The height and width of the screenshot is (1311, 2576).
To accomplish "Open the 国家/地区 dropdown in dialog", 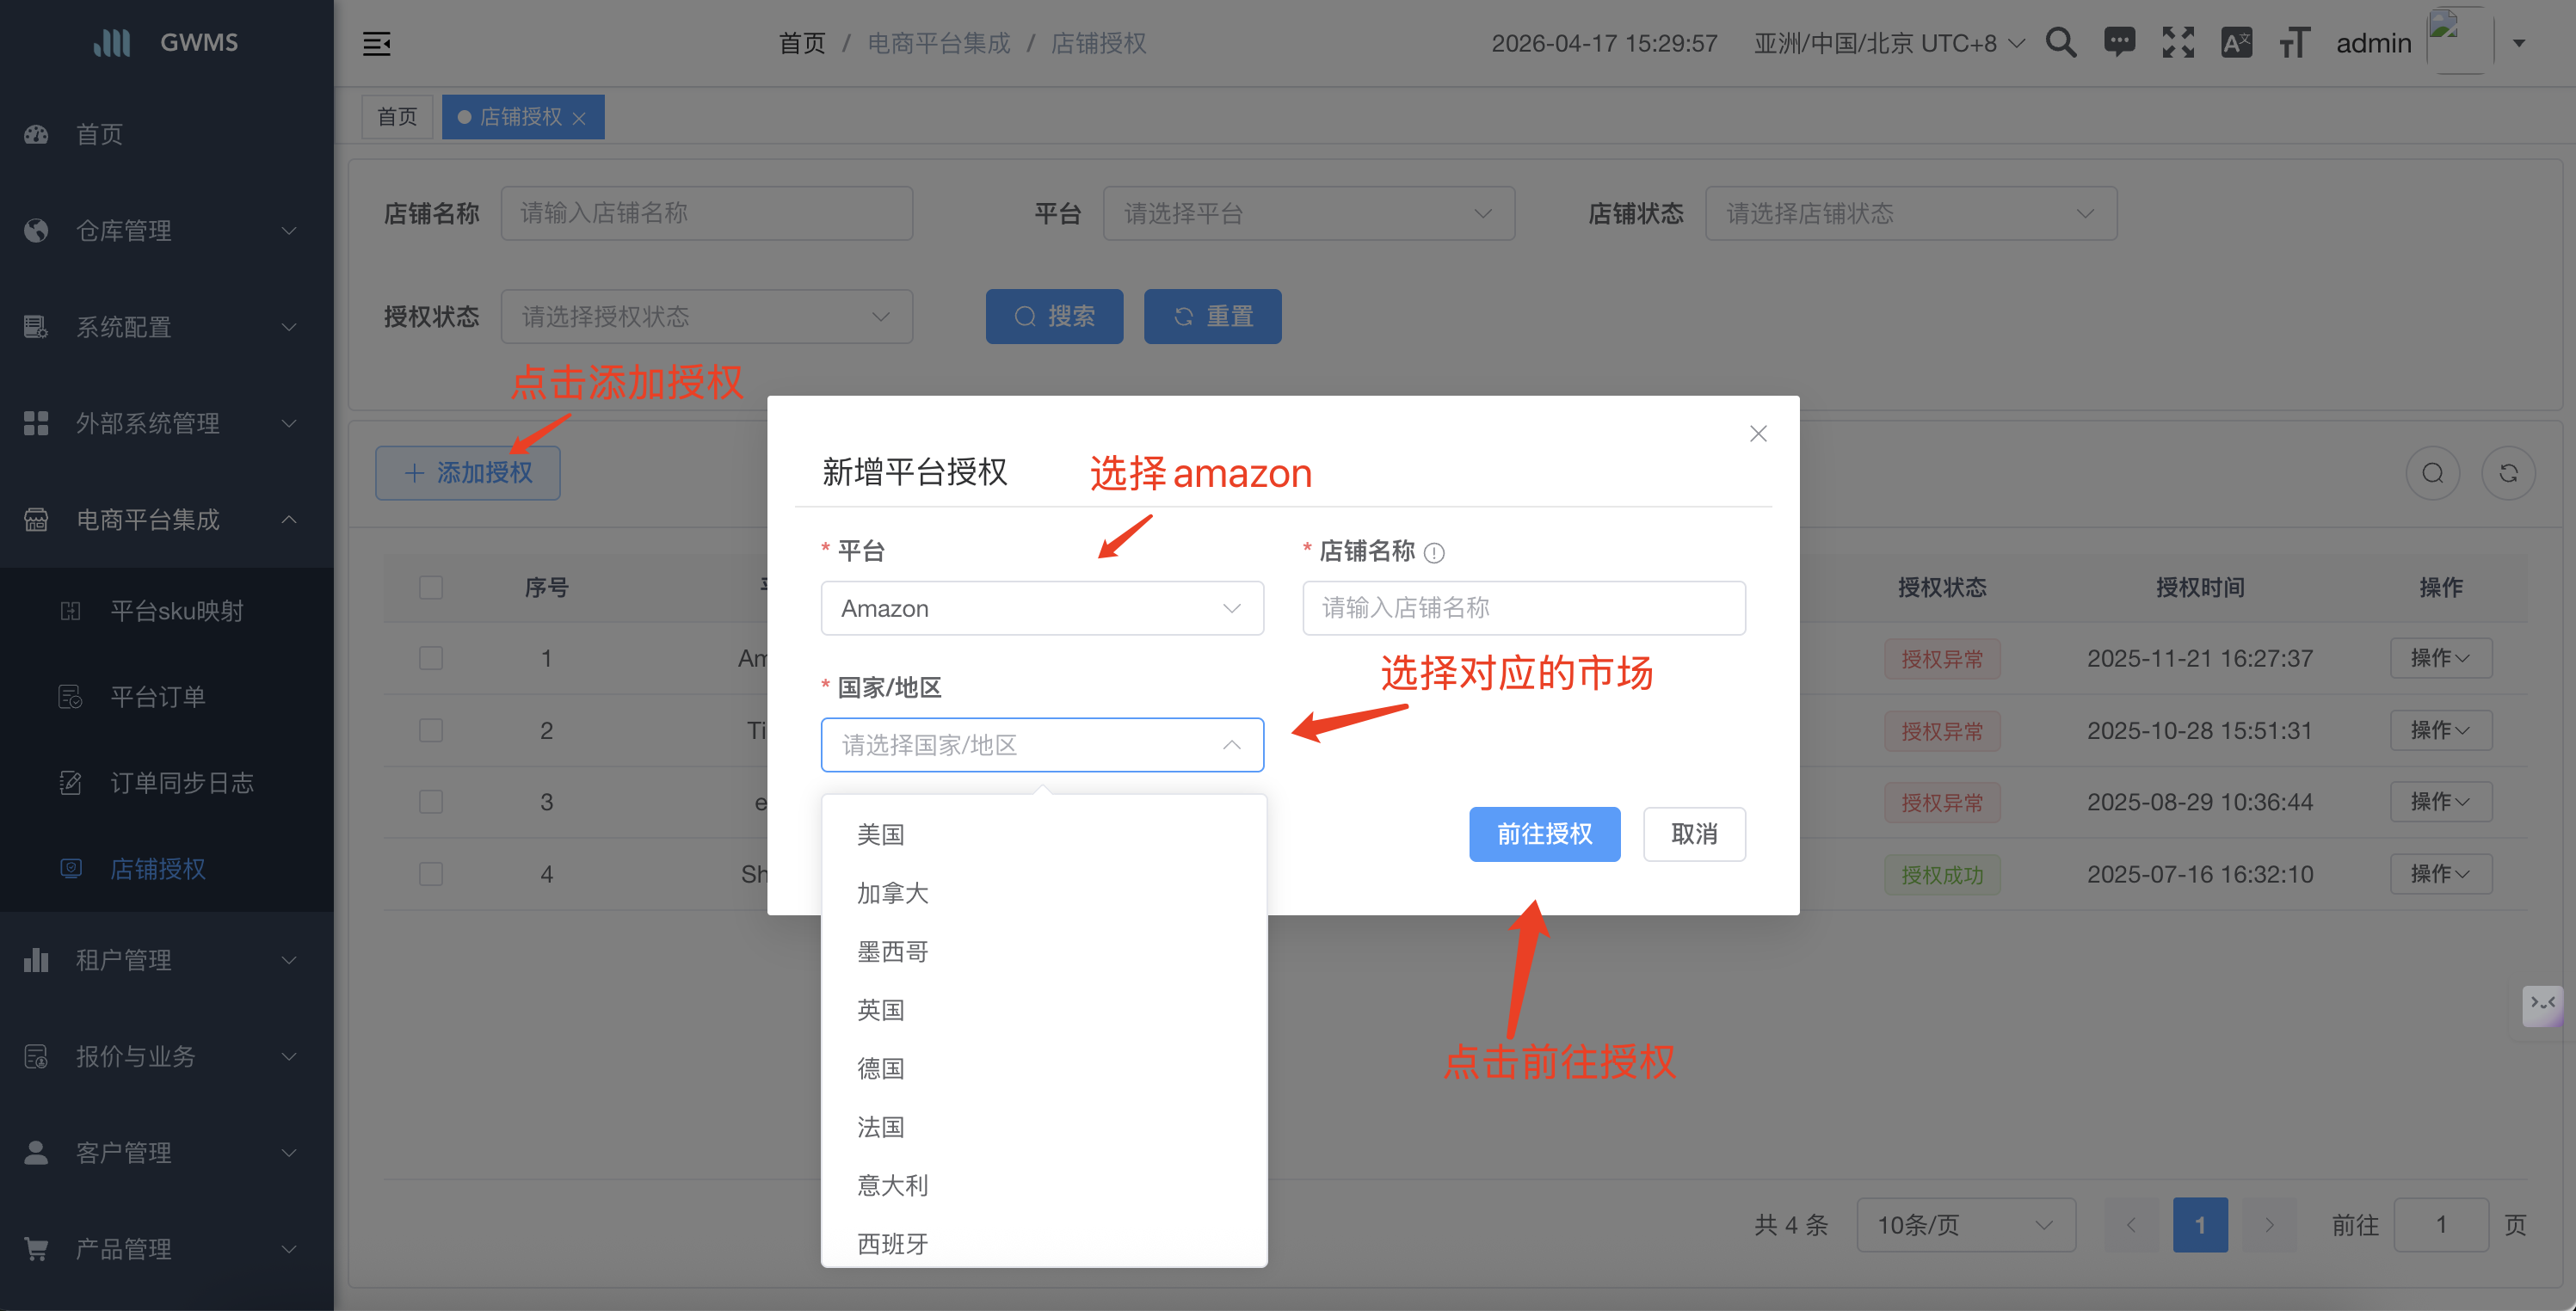I will tap(1042, 745).
